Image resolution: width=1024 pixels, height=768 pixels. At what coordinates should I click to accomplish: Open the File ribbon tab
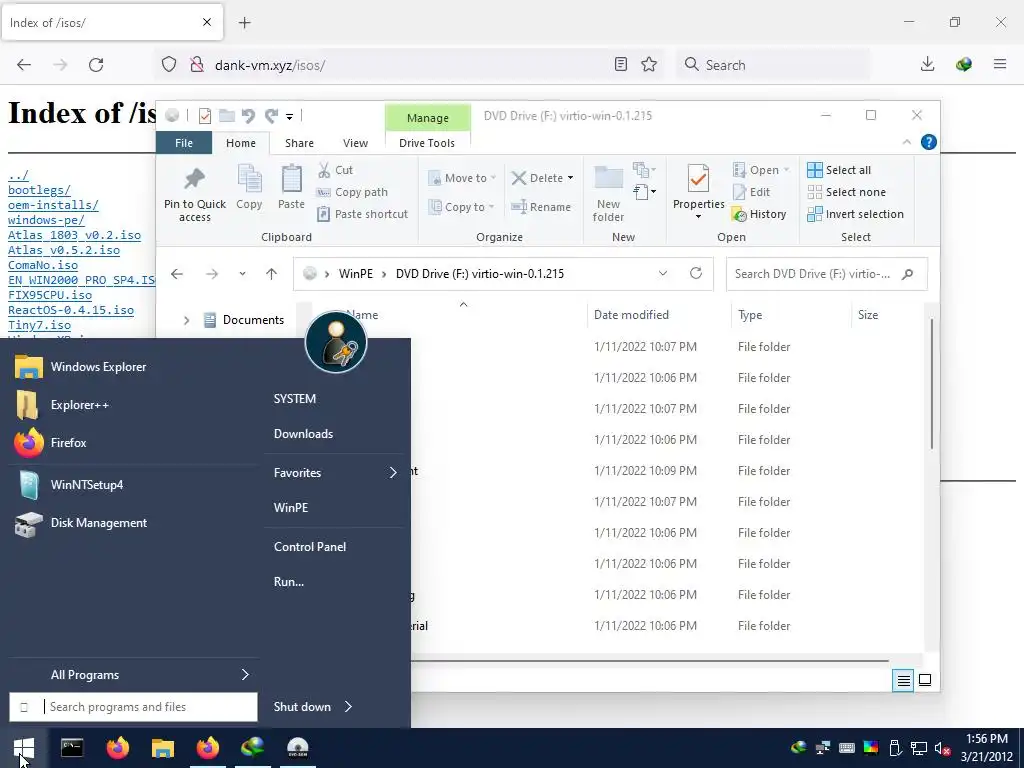pos(184,143)
